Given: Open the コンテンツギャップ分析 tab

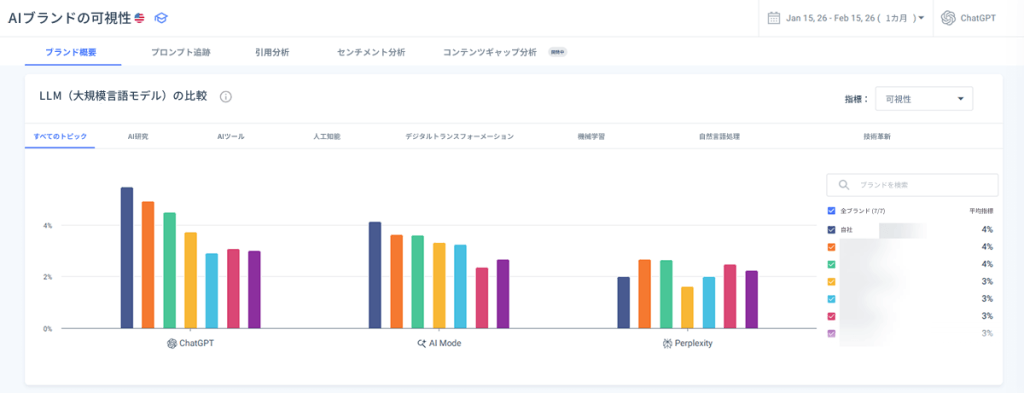Looking at the screenshot, I should [x=490, y=52].
